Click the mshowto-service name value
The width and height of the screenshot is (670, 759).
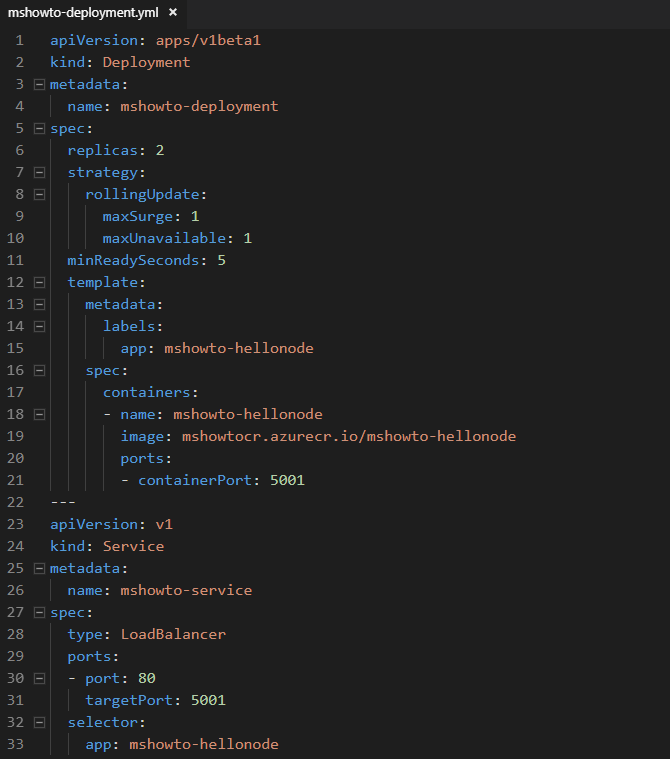click(x=186, y=591)
